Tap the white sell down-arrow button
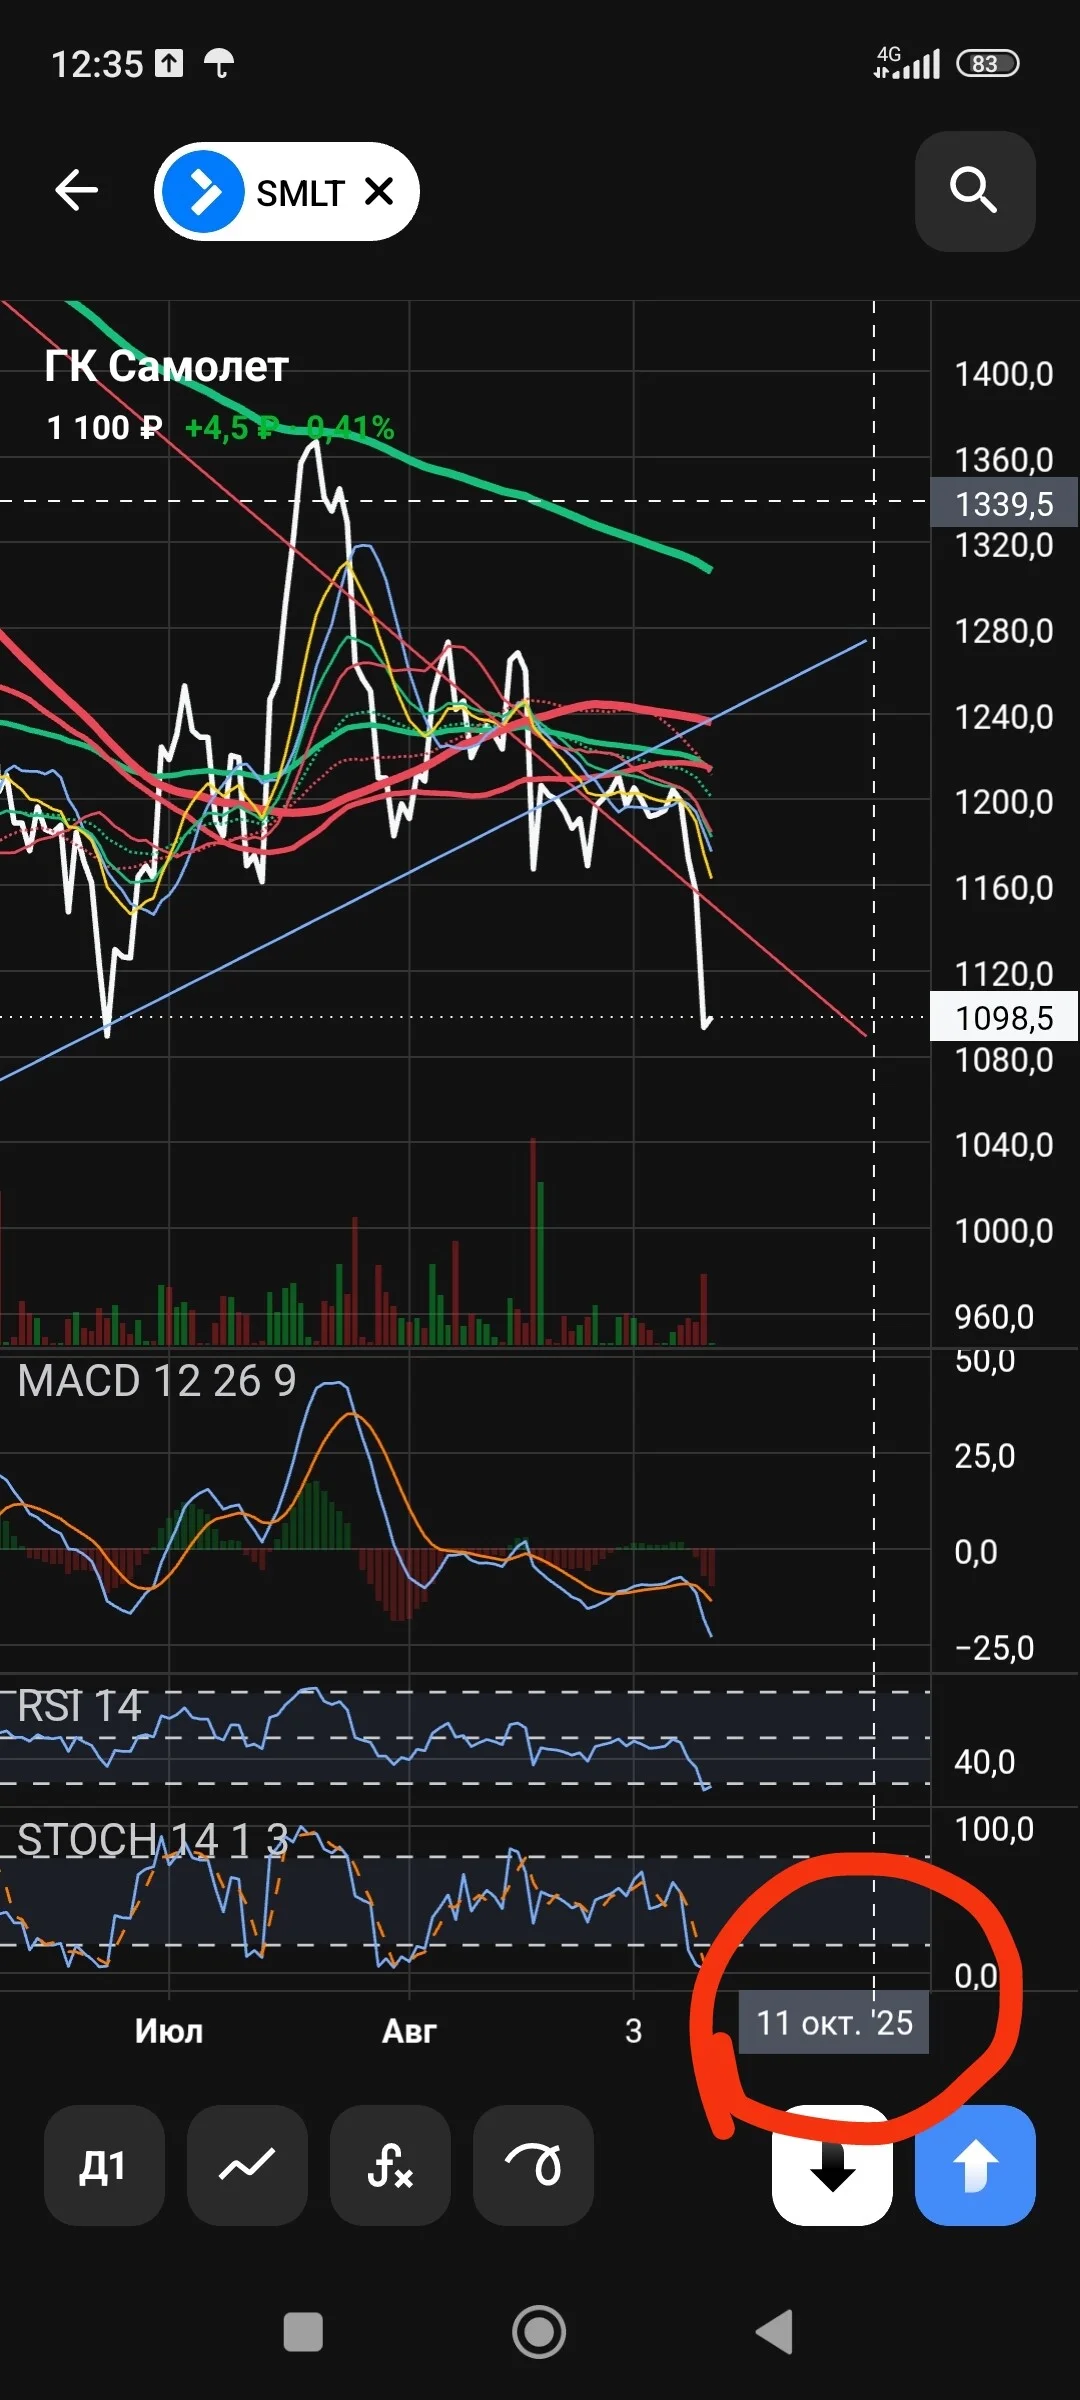The height and width of the screenshot is (2400, 1080). tap(832, 2165)
